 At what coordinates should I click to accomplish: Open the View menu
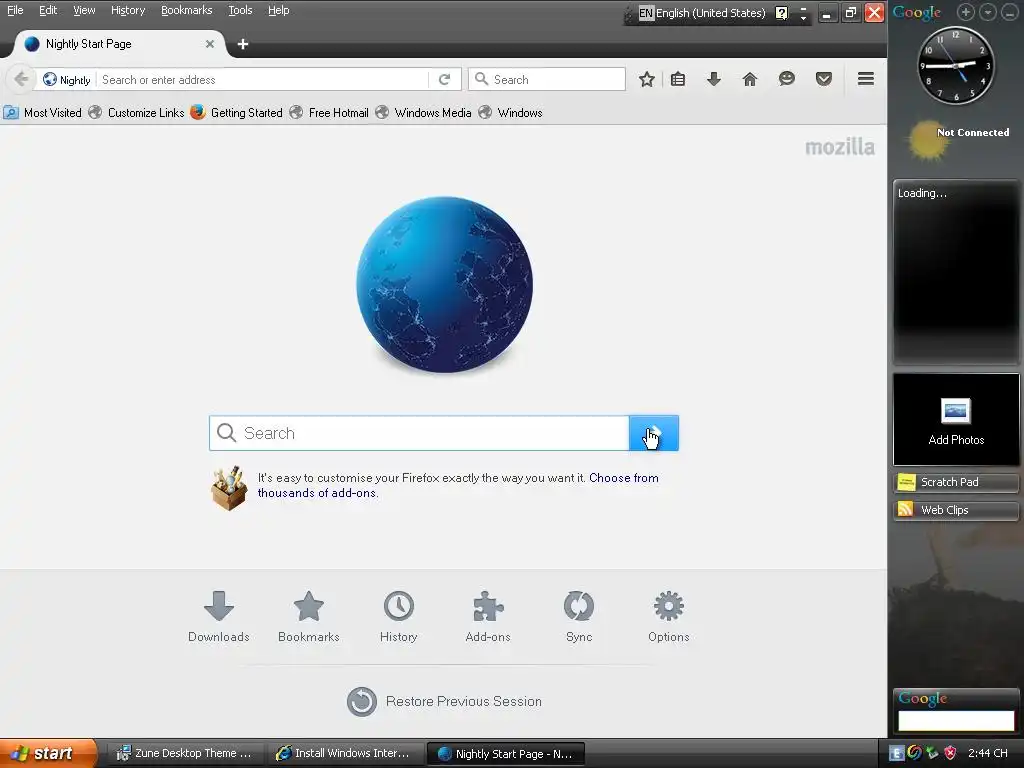[x=84, y=10]
